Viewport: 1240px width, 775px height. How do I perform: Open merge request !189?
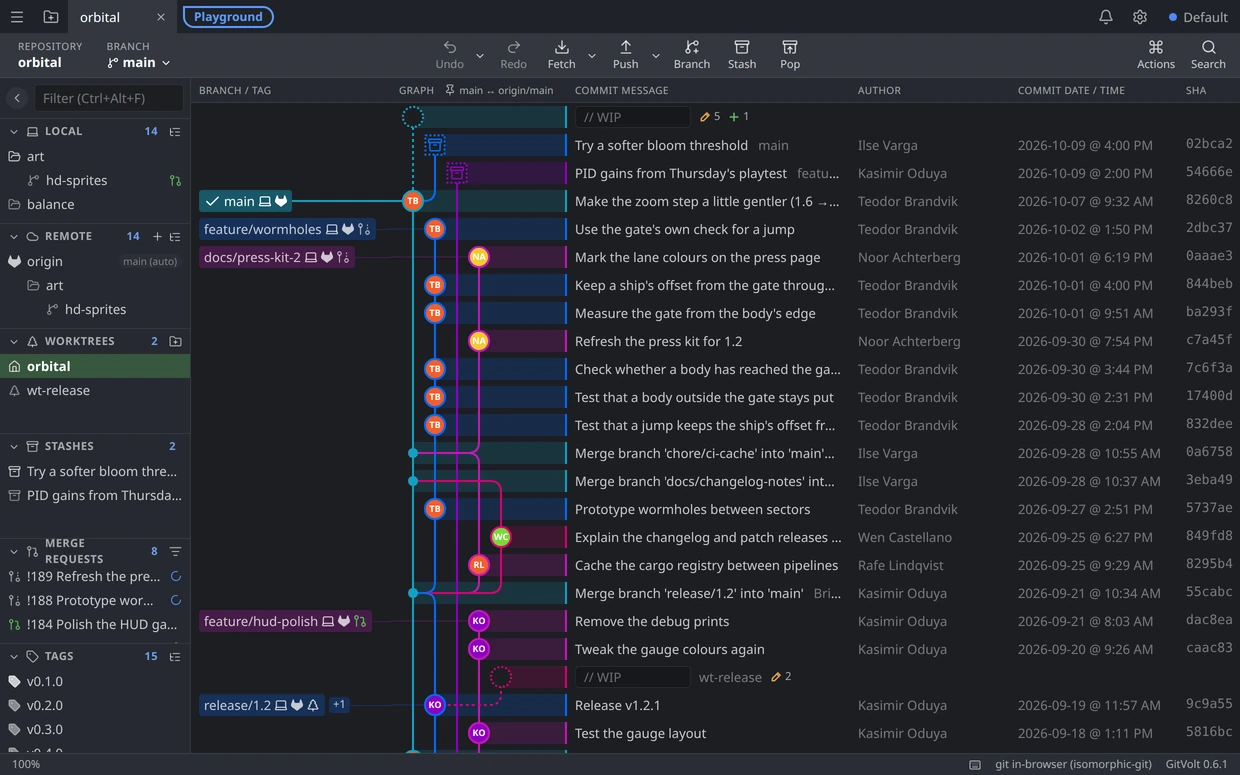click(95, 576)
